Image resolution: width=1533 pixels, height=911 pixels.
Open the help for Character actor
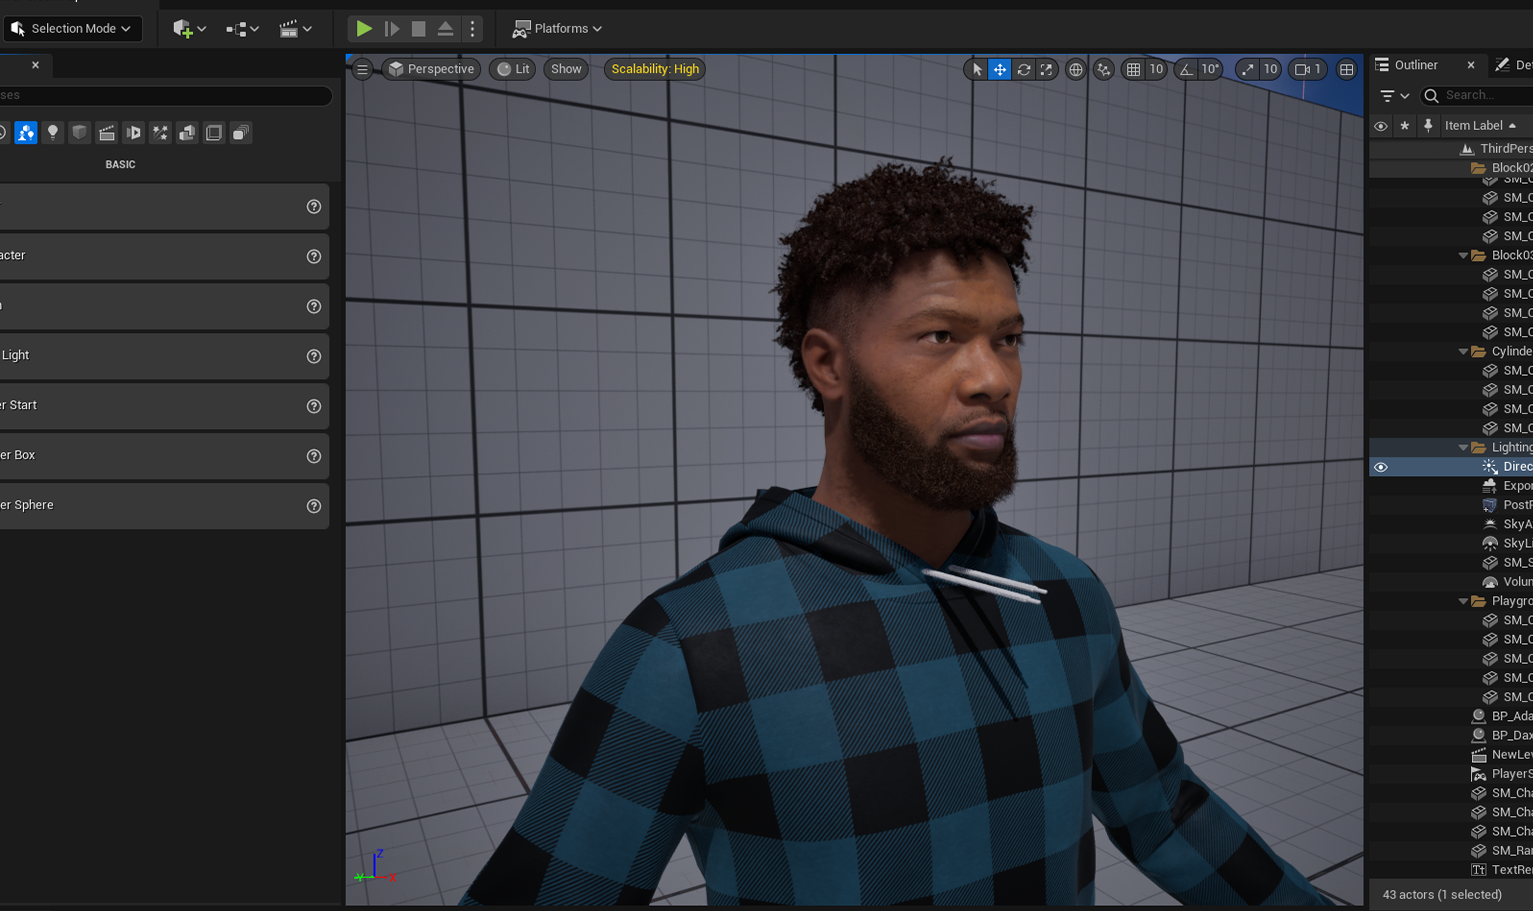click(x=314, y=256)
